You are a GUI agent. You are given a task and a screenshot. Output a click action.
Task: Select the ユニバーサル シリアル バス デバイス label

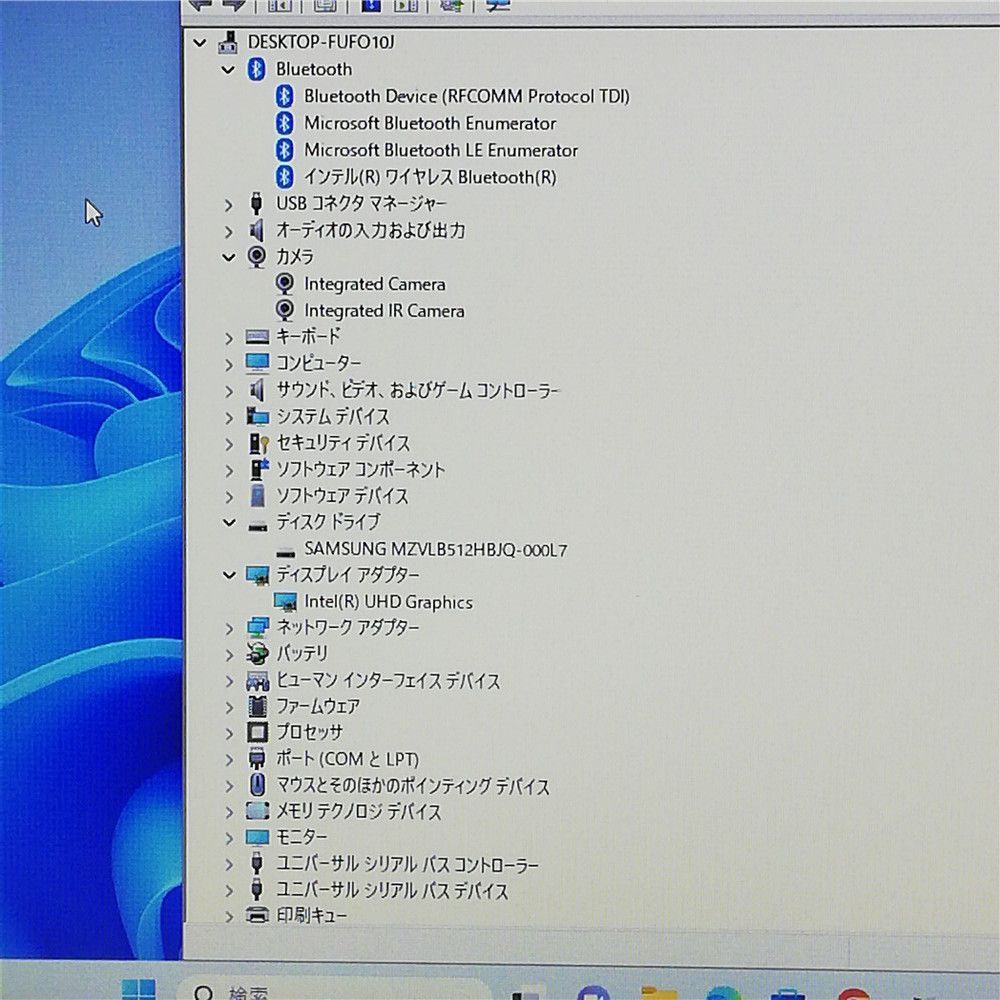point(392,890)
